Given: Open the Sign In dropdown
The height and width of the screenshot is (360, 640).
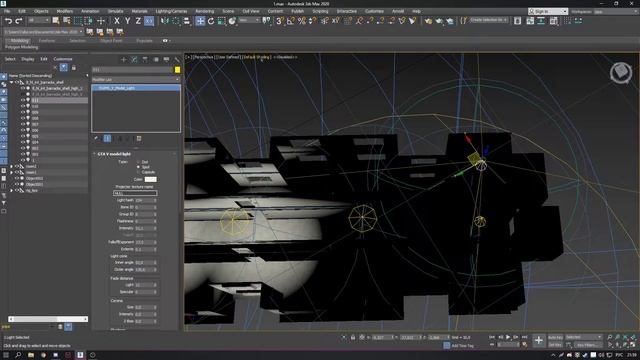Looking at the screenshot, I should coord(548,11).
